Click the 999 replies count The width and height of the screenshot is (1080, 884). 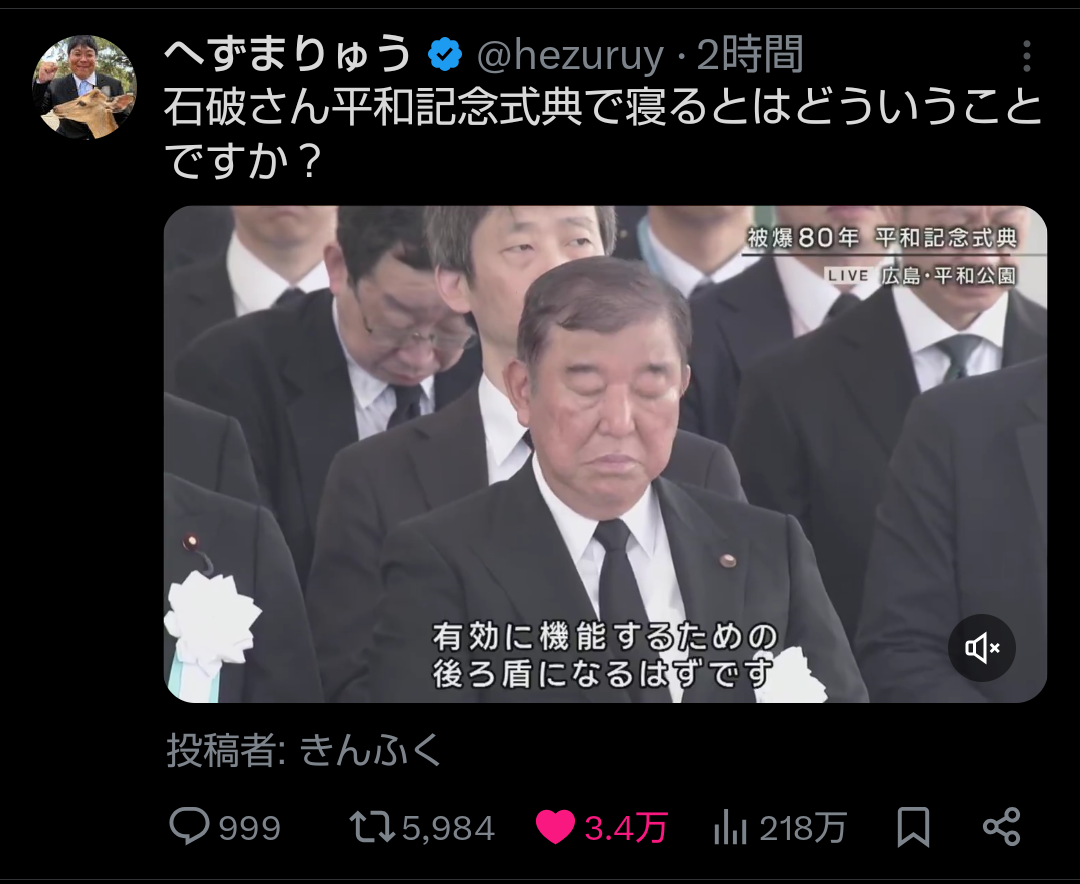[249, 828]
